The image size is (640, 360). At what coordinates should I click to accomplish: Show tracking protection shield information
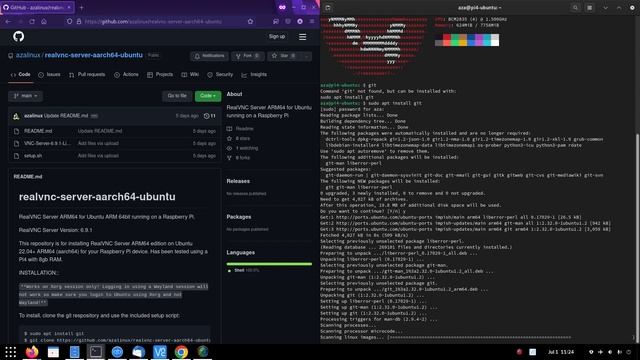click(69, 21)
